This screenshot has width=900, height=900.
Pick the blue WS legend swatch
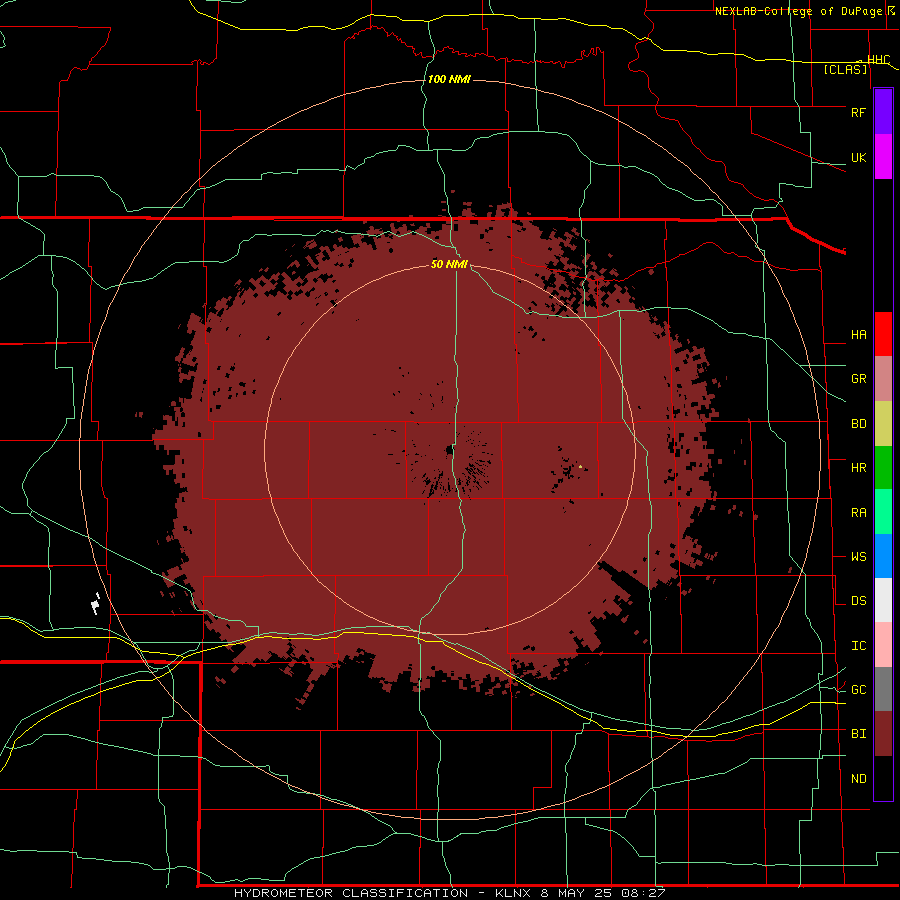pyautogui.click(x=883, y=556)
